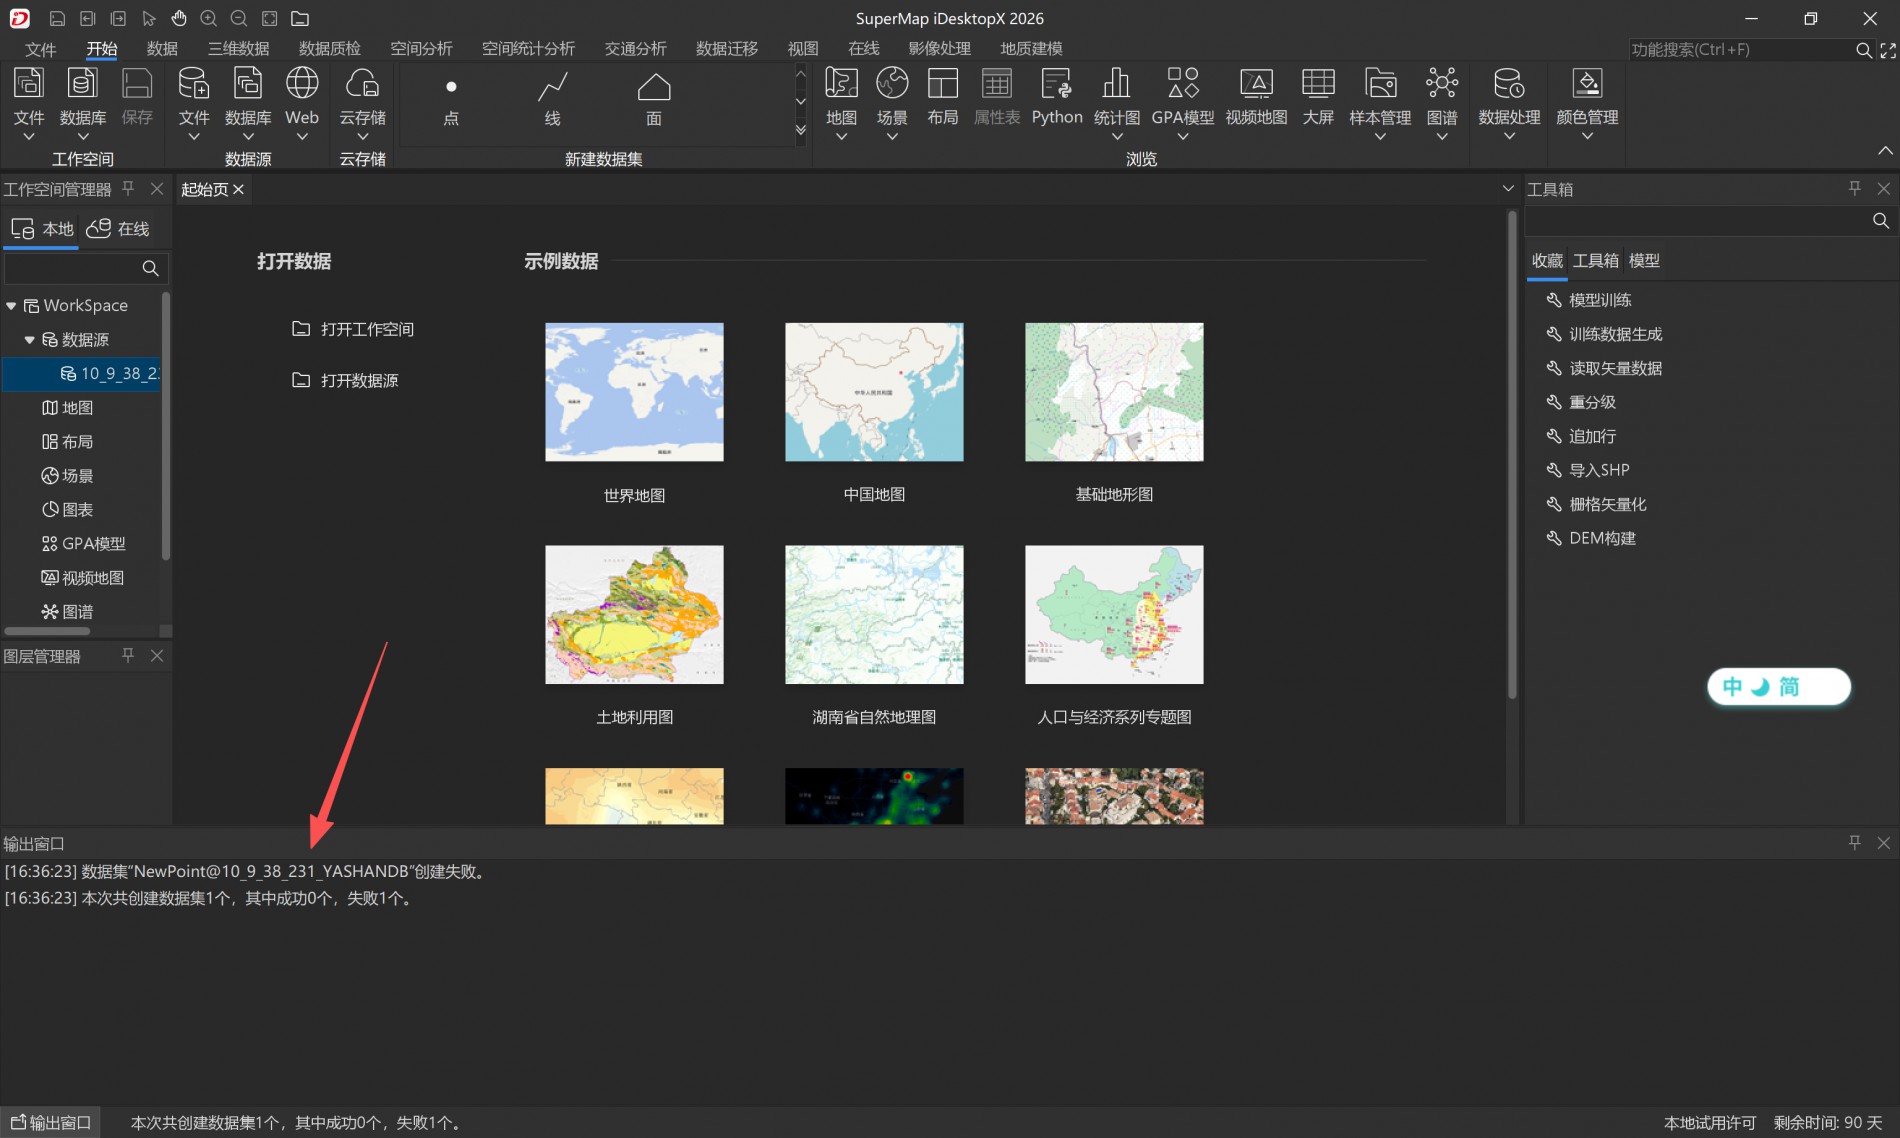This screenshot has width=1900, height=1138.
Task: Click the open folder icon in the title bar
Action: coord(300,19)
